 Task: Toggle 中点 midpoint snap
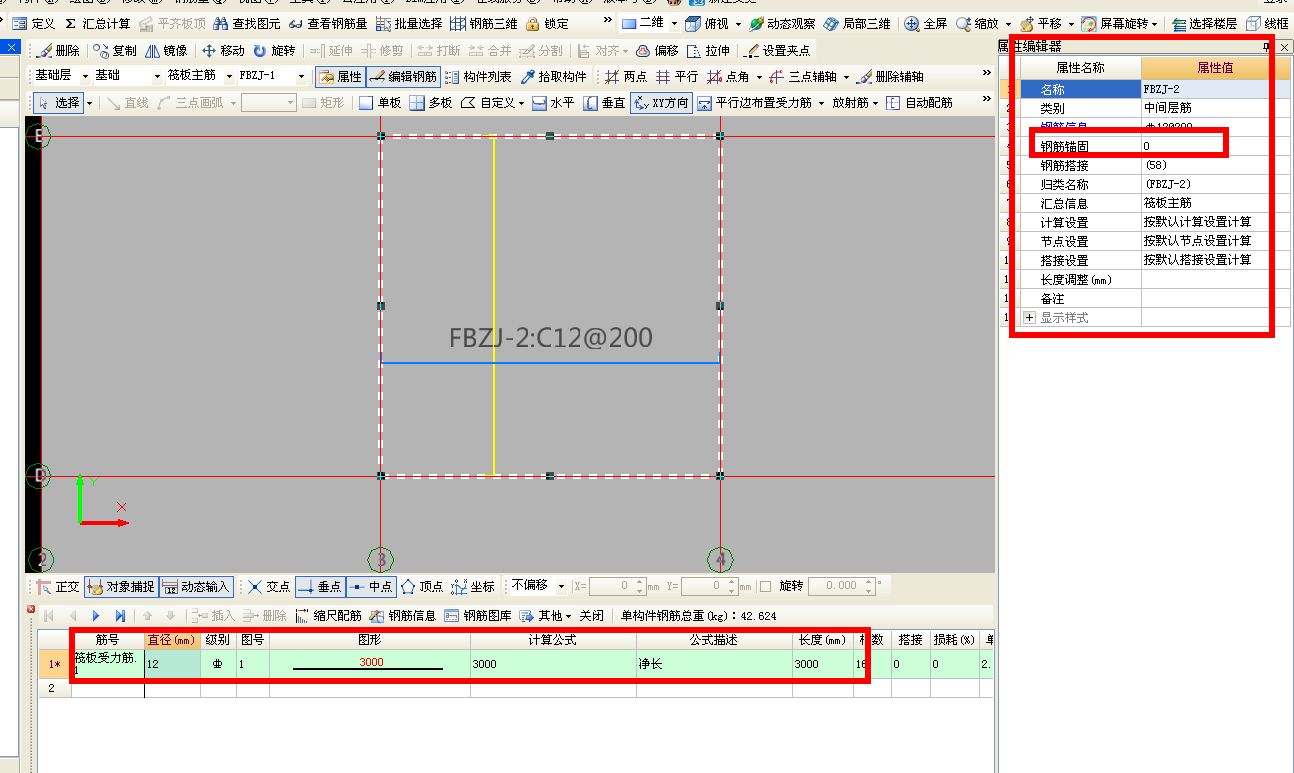371,587
